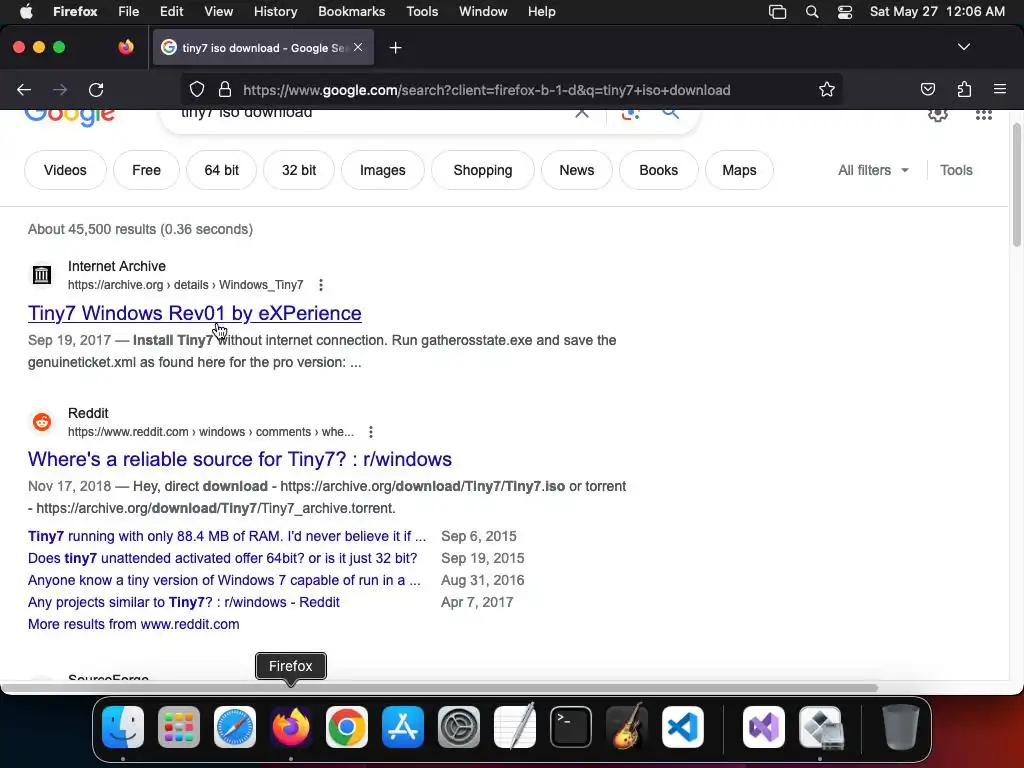Image resolution: width=1024 pixels, height=768 pixels.
Task: Switch to Images results
Action: click(383, 170)
